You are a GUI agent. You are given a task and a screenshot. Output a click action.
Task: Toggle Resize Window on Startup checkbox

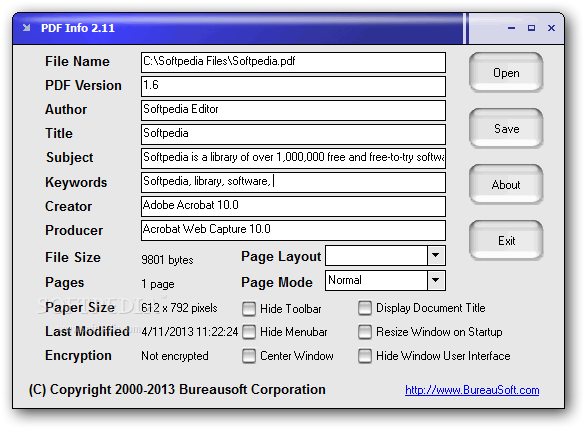coord(365,332)
